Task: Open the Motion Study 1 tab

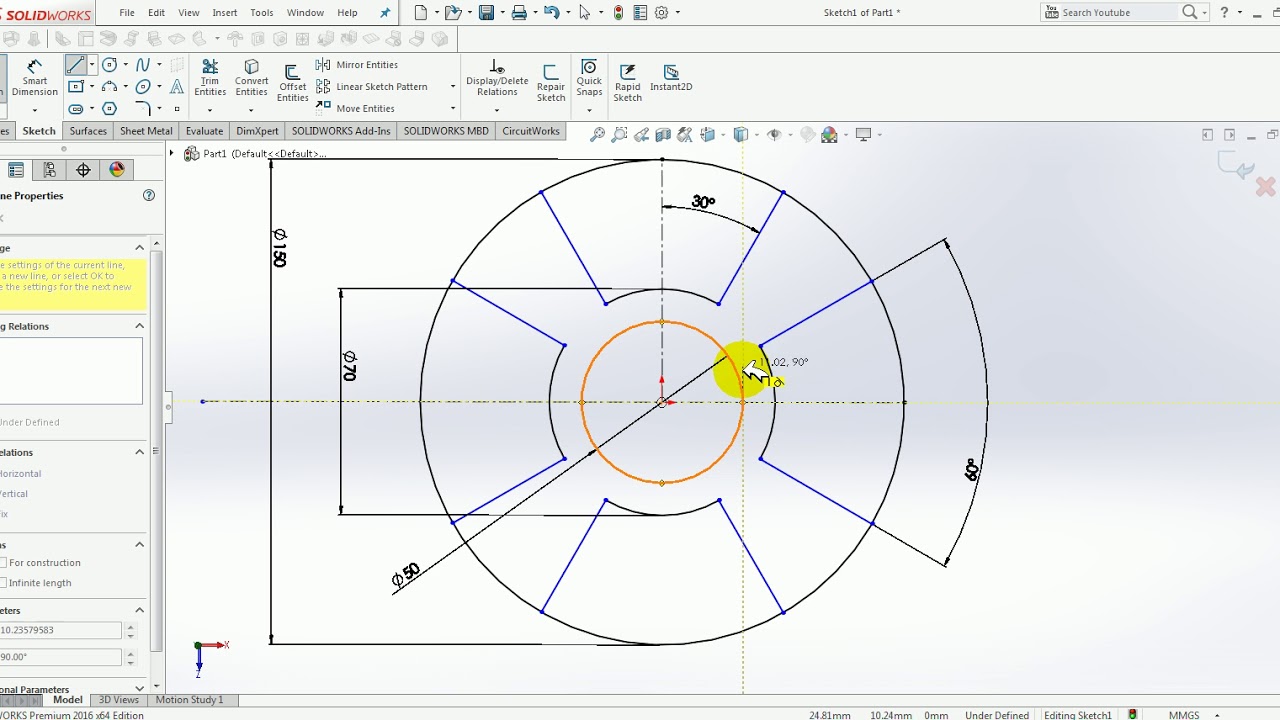Action: coord(189,700)
